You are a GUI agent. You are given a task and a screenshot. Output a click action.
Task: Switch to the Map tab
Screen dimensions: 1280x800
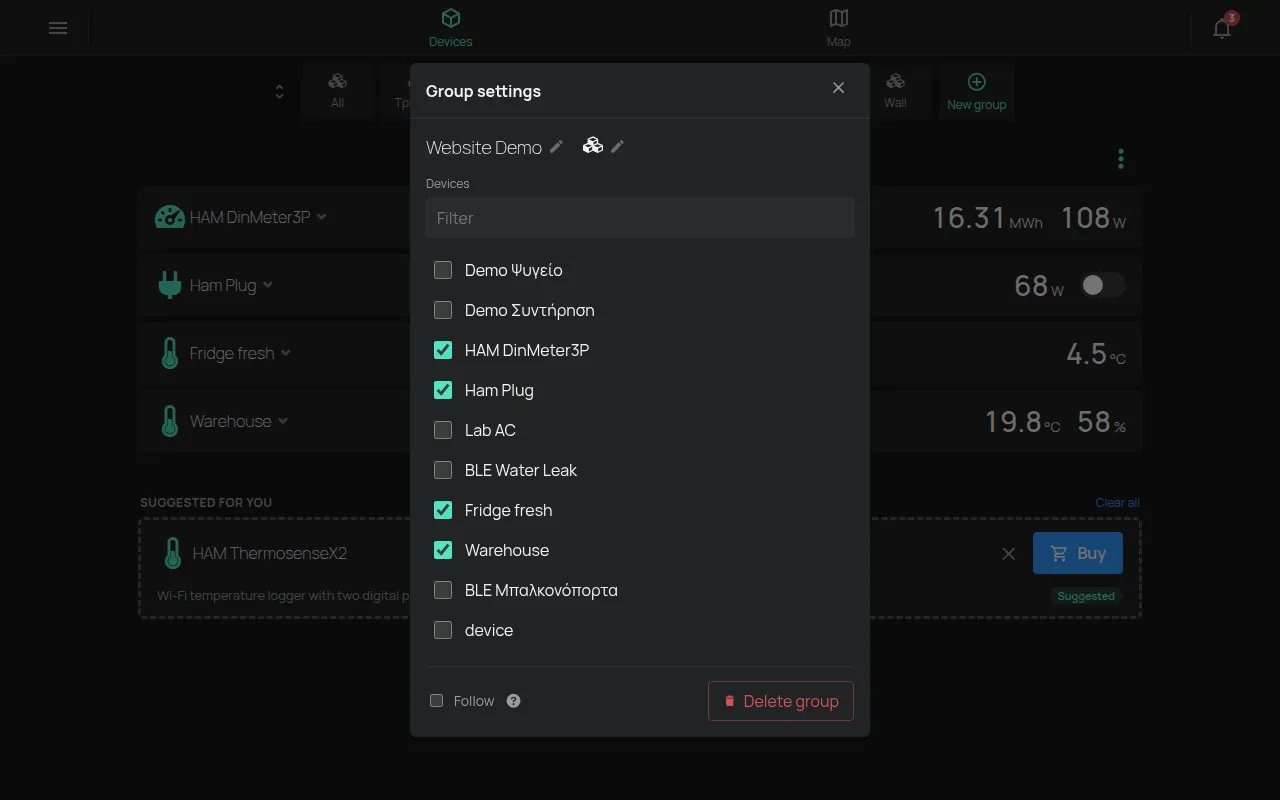838,28
